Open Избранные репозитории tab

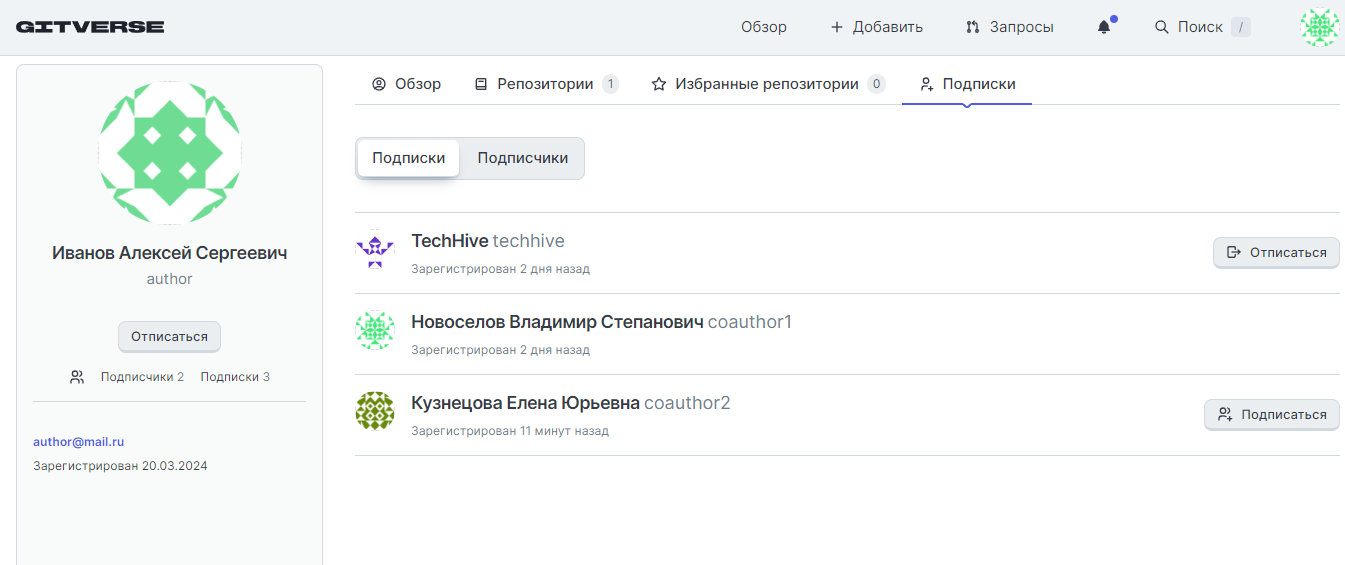767,84
